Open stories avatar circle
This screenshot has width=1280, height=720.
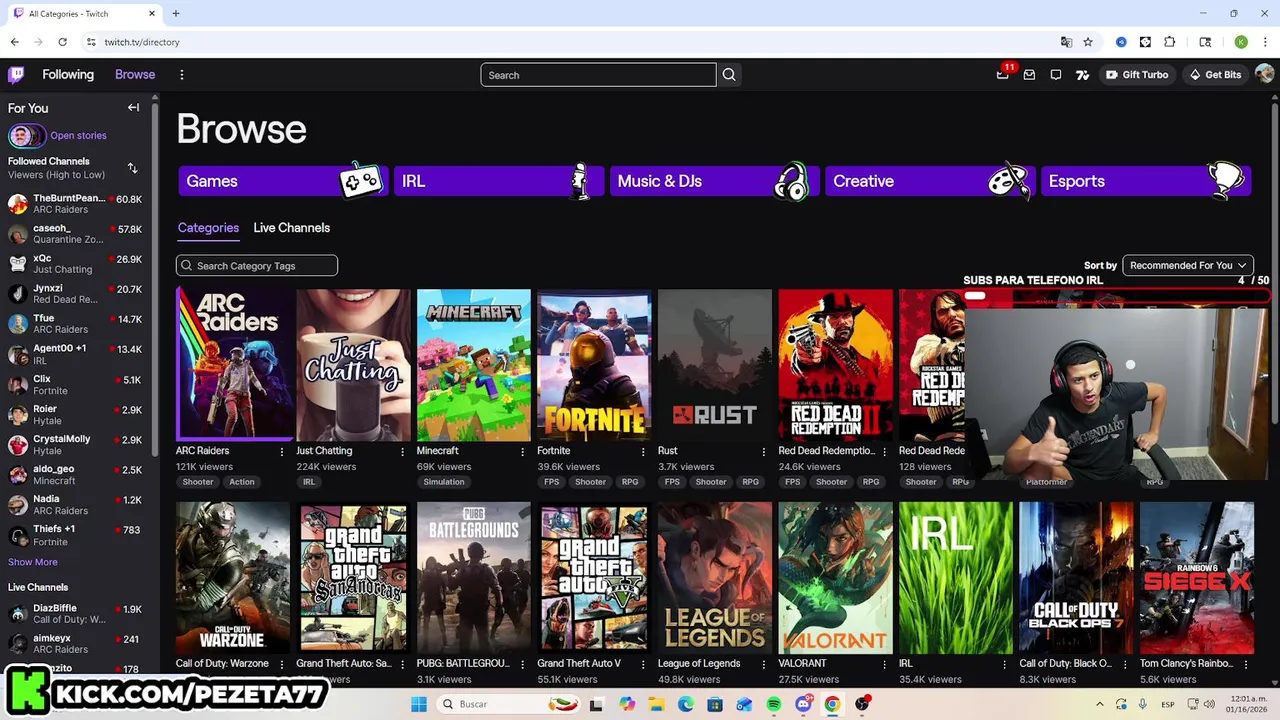point(26,135)
